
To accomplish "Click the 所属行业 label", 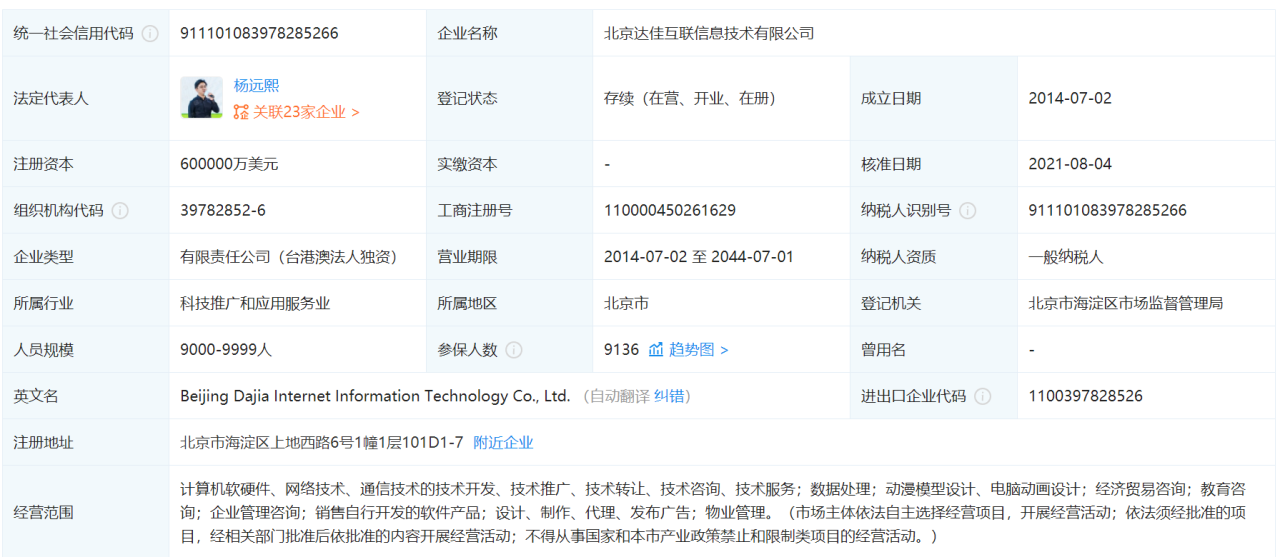I will (43, 303).
